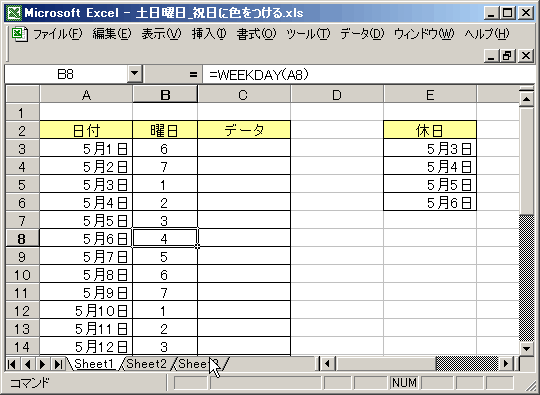Select row 14 header
This screenshot has width=540, height=395.
point(22,346)
